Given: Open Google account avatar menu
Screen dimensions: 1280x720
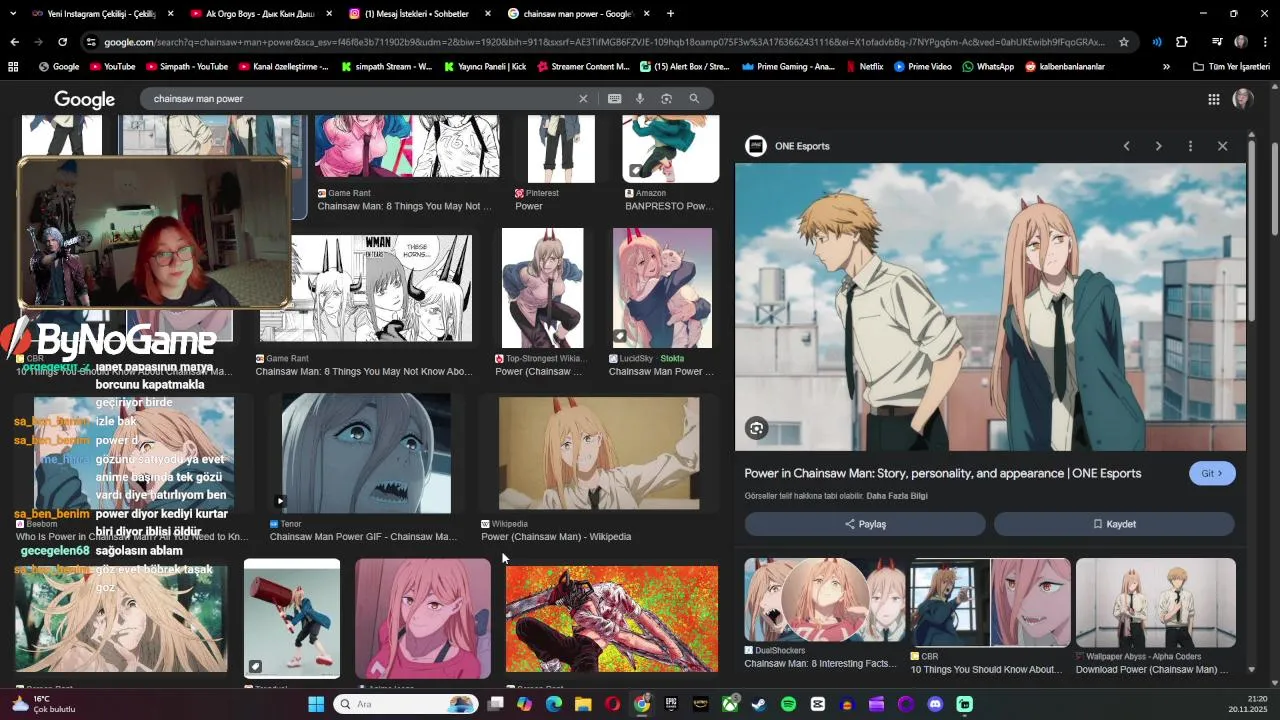Looking at the screenshot, I should coord(1243,99).
